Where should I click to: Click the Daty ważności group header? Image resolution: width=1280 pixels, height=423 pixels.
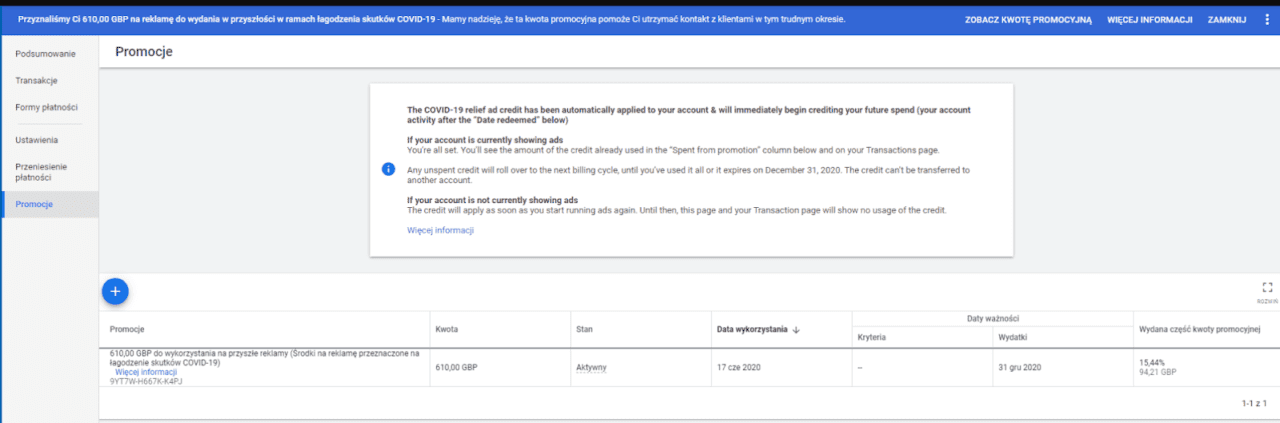[x=993, y=318]
